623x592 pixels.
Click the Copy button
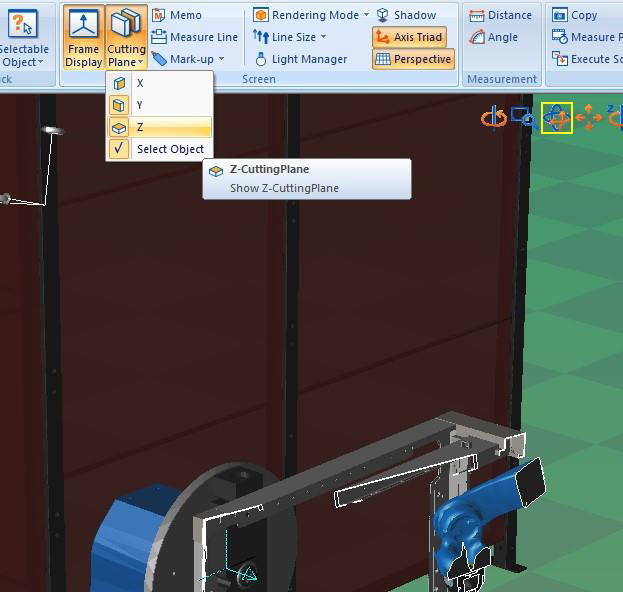pyautogui.click(x=575, y=15)
